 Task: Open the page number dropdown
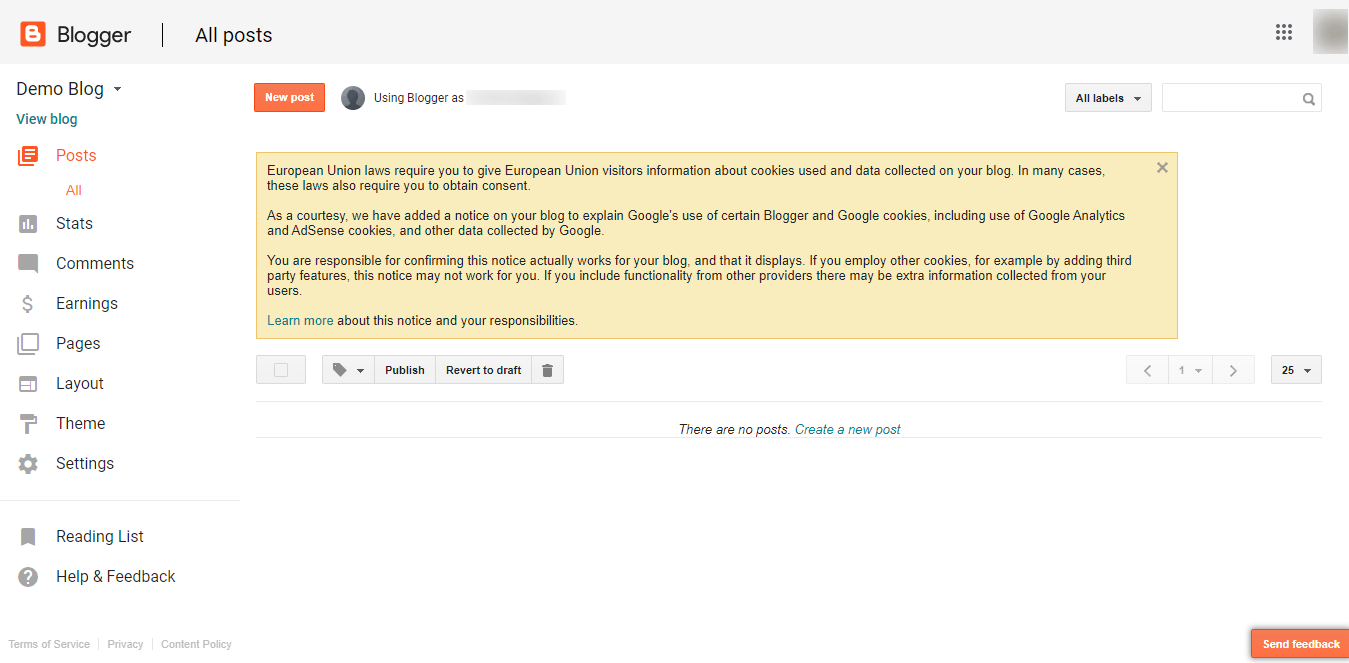(x=1190, y=370)
